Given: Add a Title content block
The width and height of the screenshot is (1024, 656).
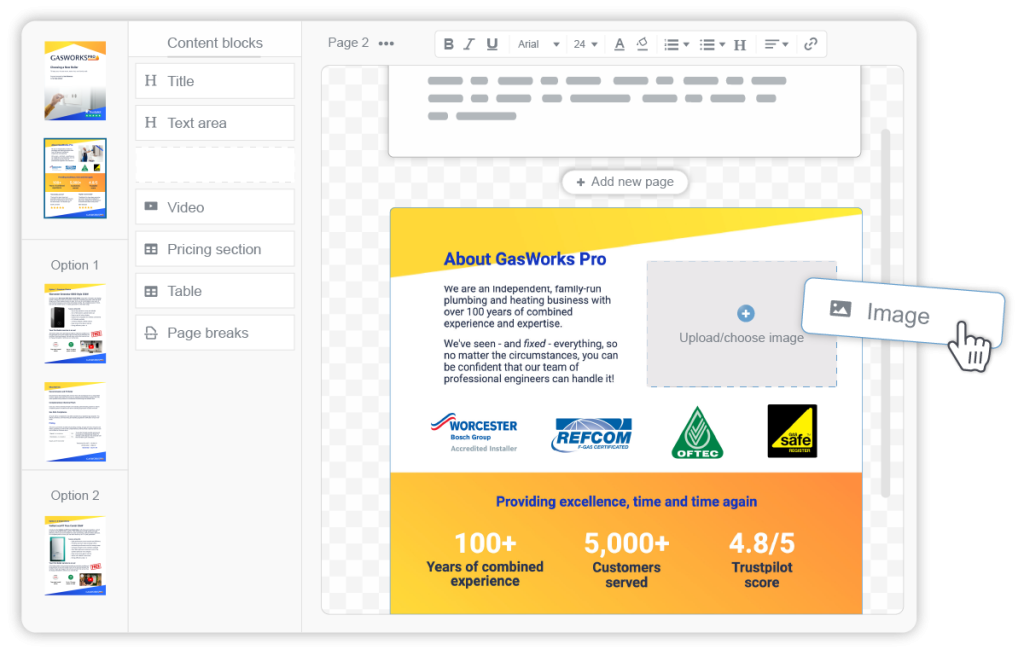Looking at the screenshot, I should 214,80.
